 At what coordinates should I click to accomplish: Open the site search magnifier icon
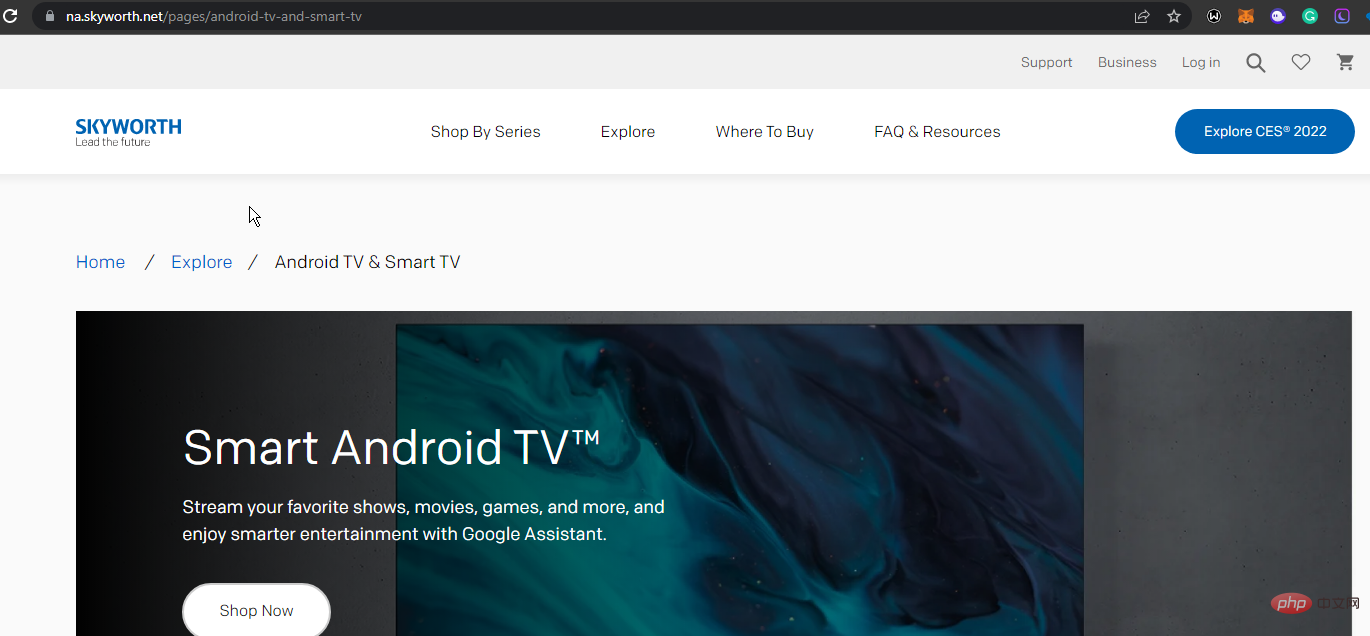[x=1256, y=63]
